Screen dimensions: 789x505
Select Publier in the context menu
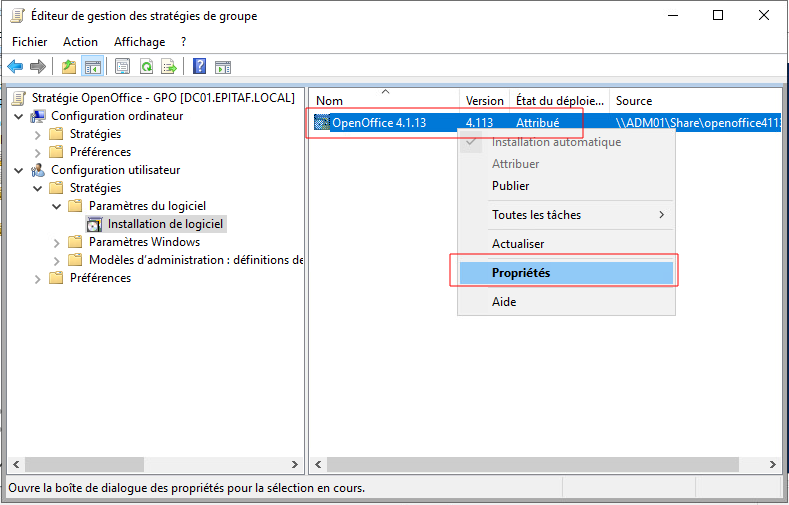coord(510,186)
